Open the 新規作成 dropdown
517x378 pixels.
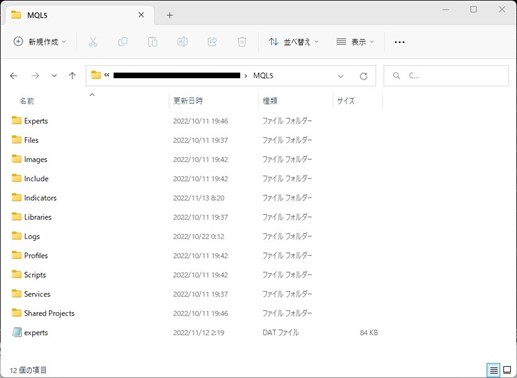[x=40, y=42]
